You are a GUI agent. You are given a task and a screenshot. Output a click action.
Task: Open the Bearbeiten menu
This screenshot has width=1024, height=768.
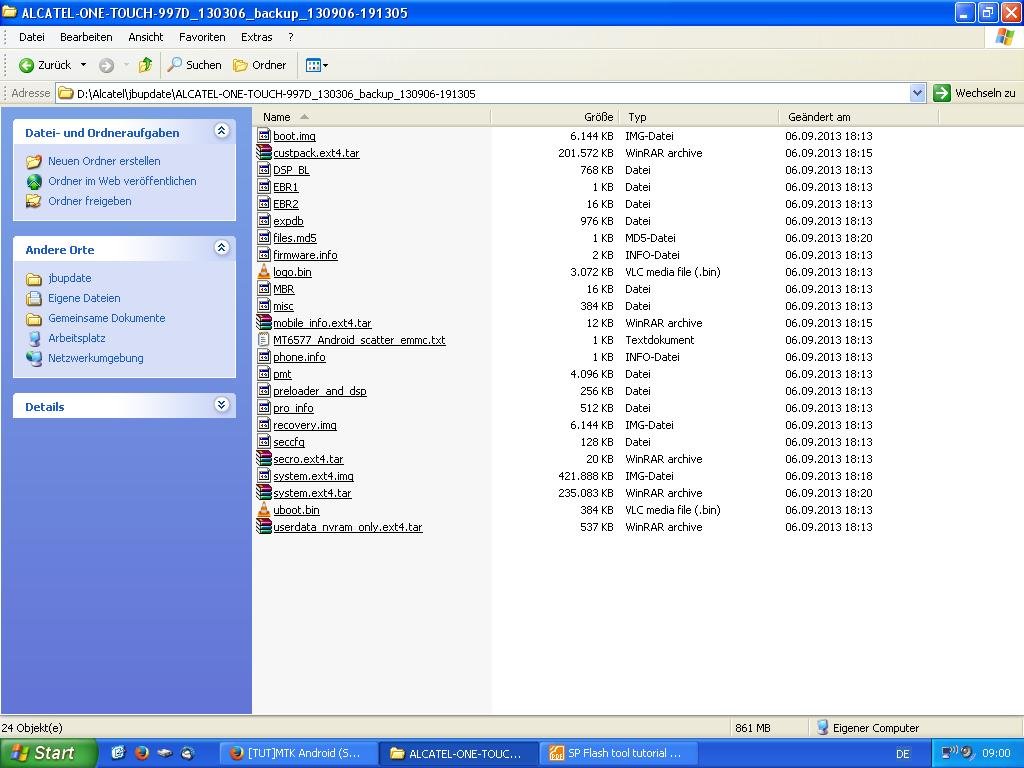click(86, 37)
